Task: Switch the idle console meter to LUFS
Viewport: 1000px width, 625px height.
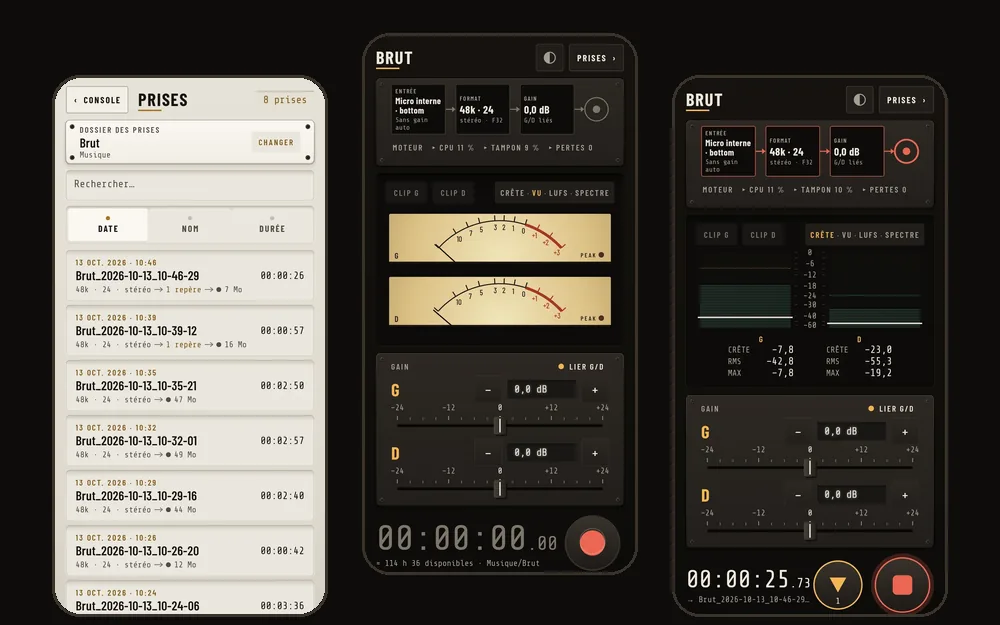Action: coord(558,193)
